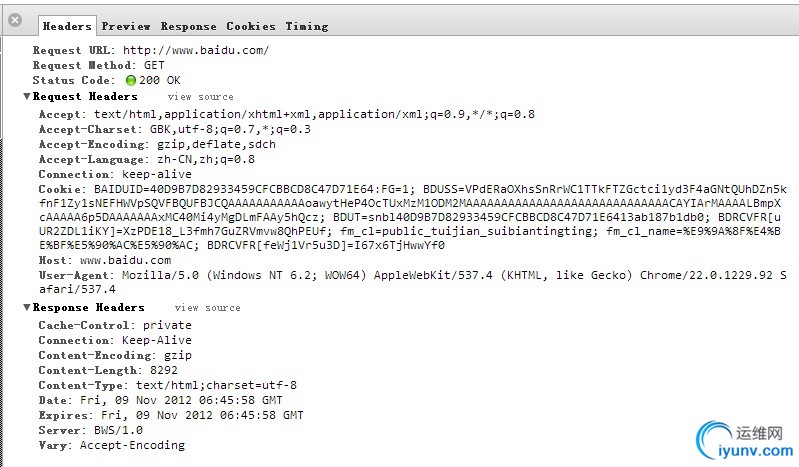
Task: Select the Headers tab
Action: click(67, 26)
